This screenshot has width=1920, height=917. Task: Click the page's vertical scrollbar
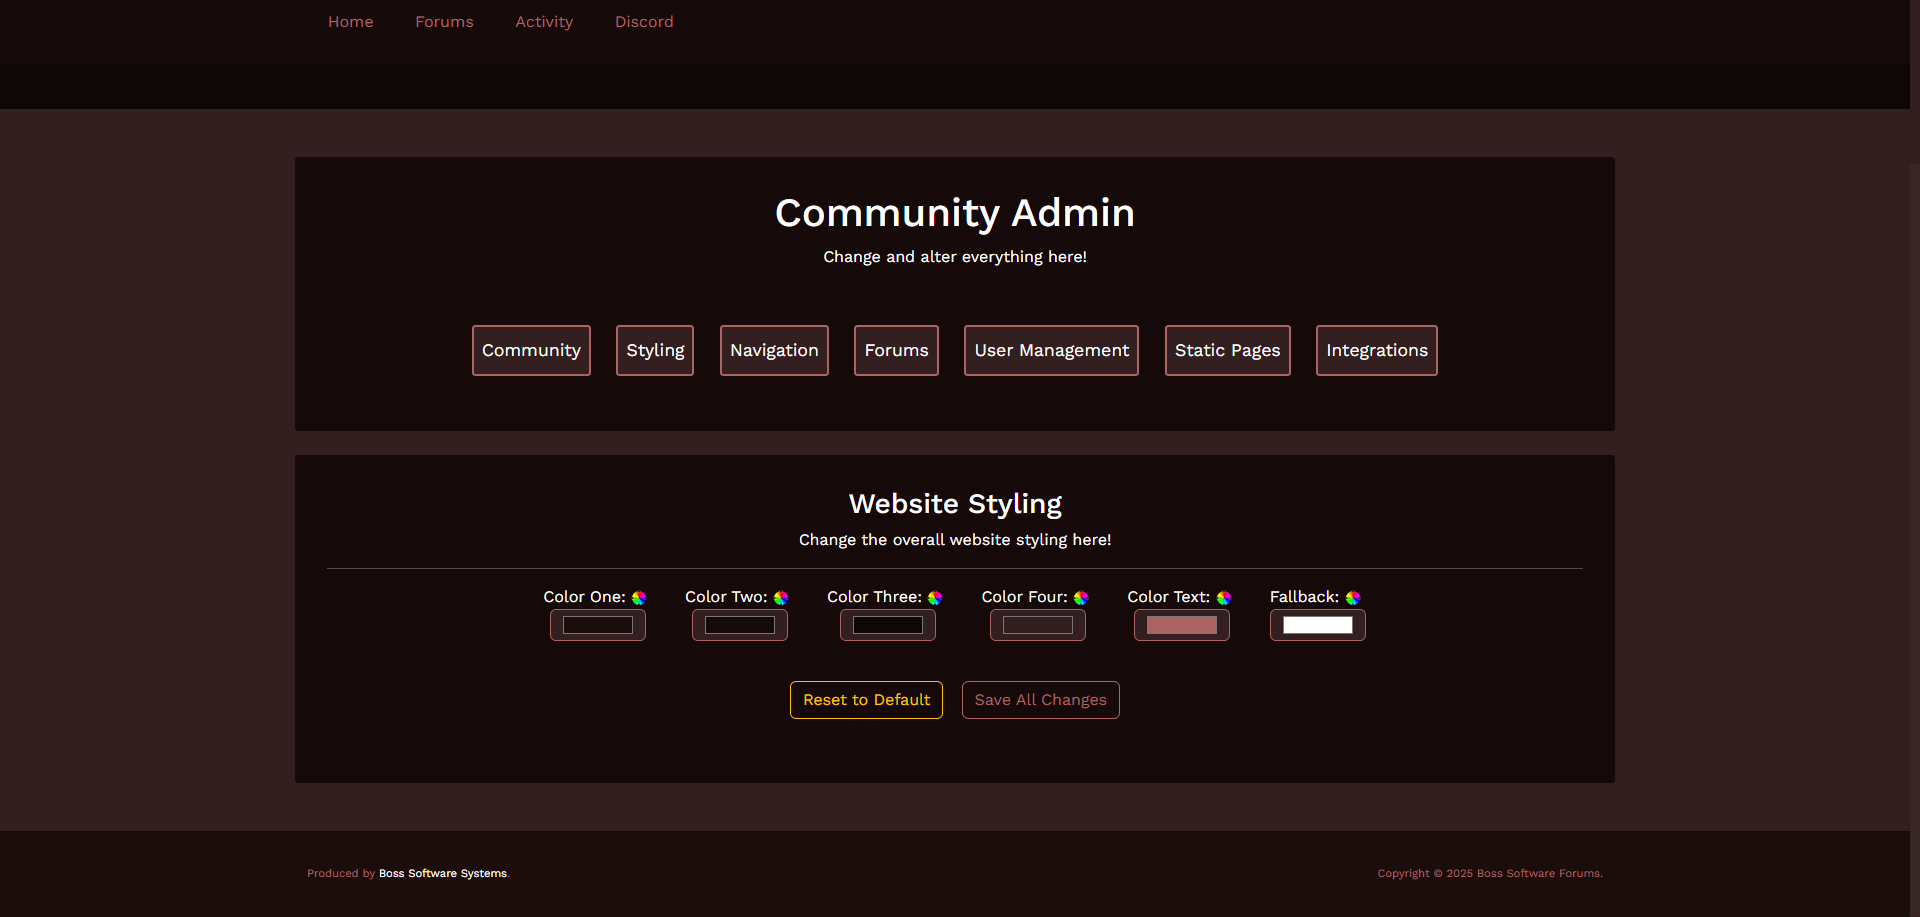1915,458
